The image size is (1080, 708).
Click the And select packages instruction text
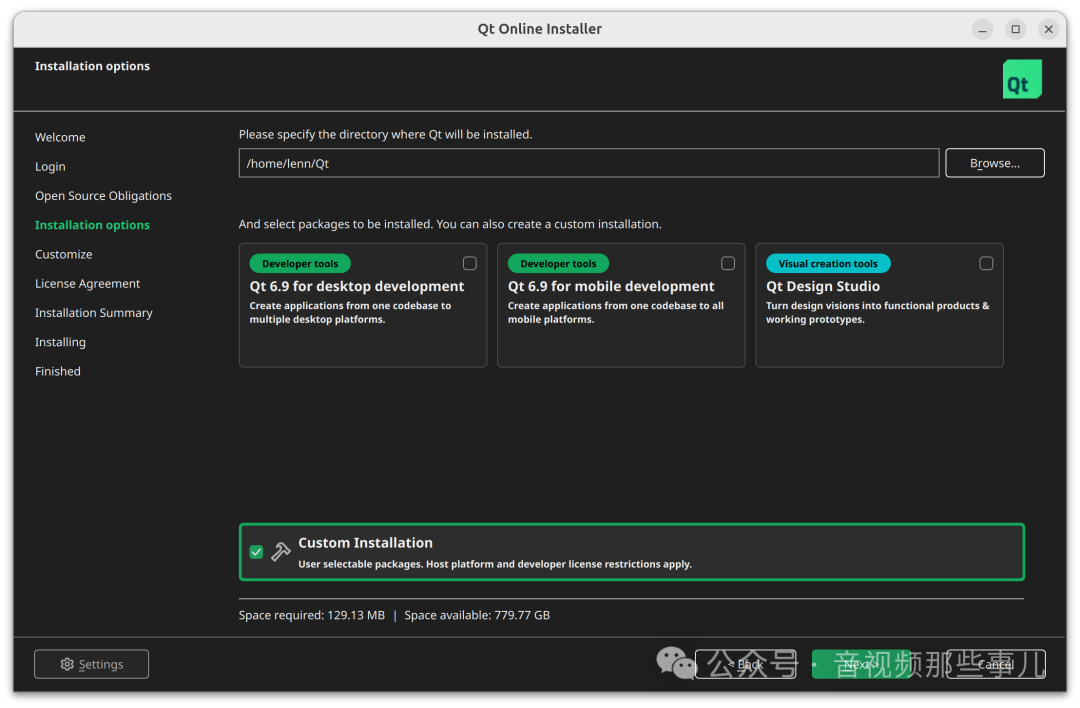pyautogui.click(x=450, y=224)
